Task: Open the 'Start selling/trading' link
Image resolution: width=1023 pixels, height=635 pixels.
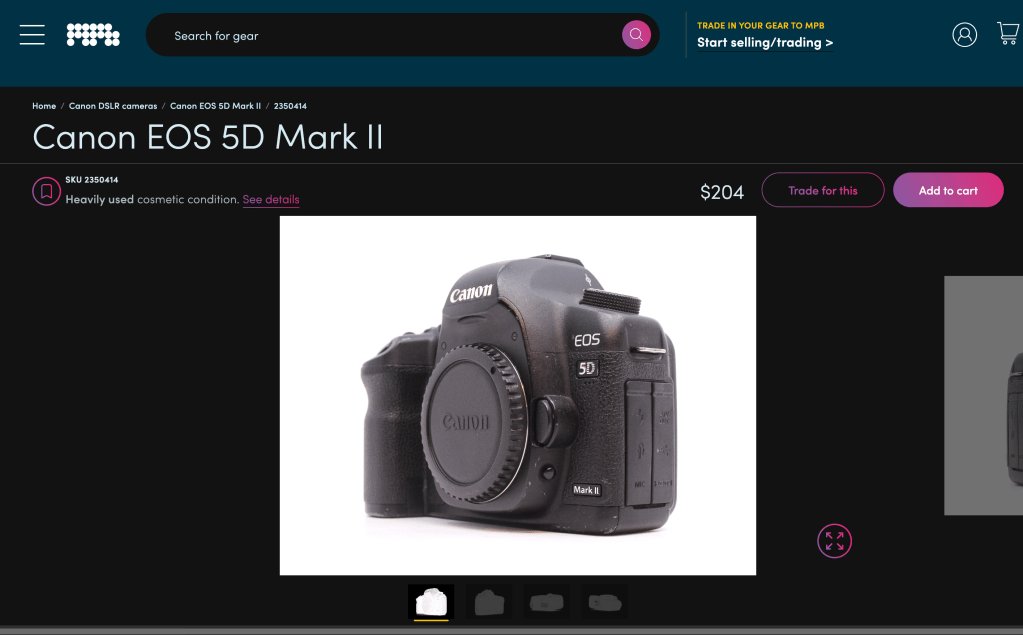Action: [765, 42]
